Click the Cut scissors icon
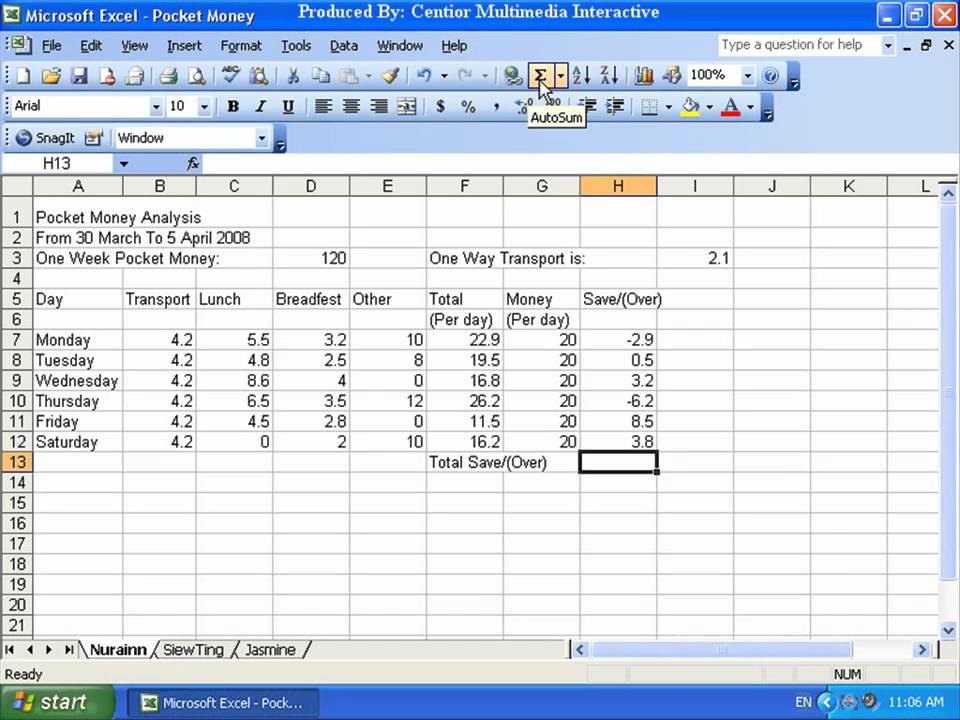960x720 pixels. point(293,76)
